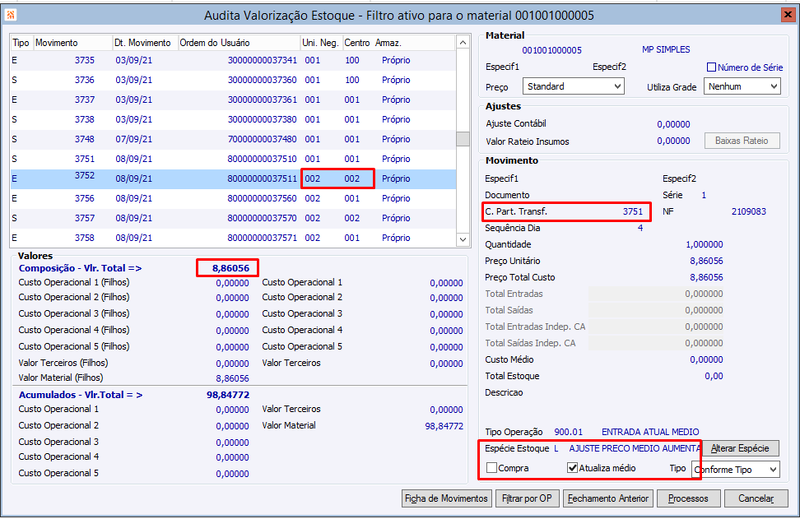Viewport: 800px width, 519px height.
Task: Sort by the Tipo column header
Action: point(21,43)
